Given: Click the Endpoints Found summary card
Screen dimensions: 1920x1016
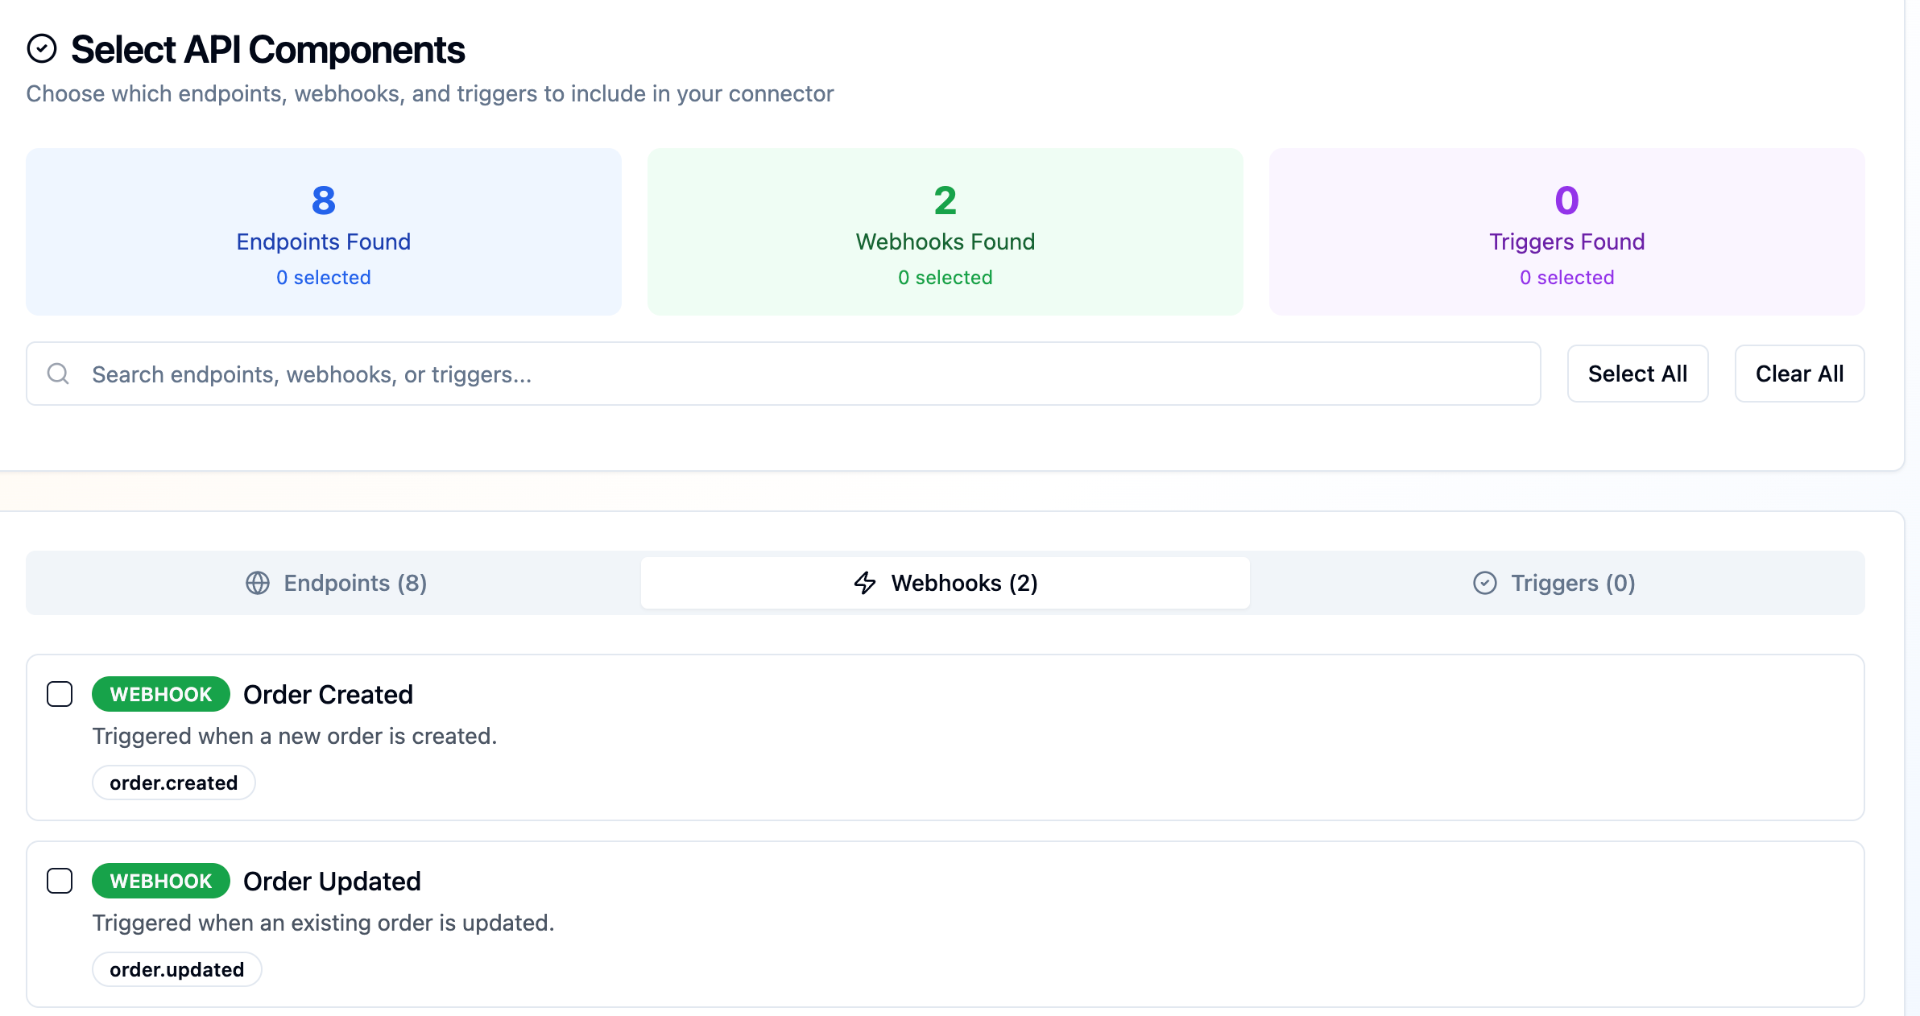Looking at the screenshot, I should pos(322,231).
